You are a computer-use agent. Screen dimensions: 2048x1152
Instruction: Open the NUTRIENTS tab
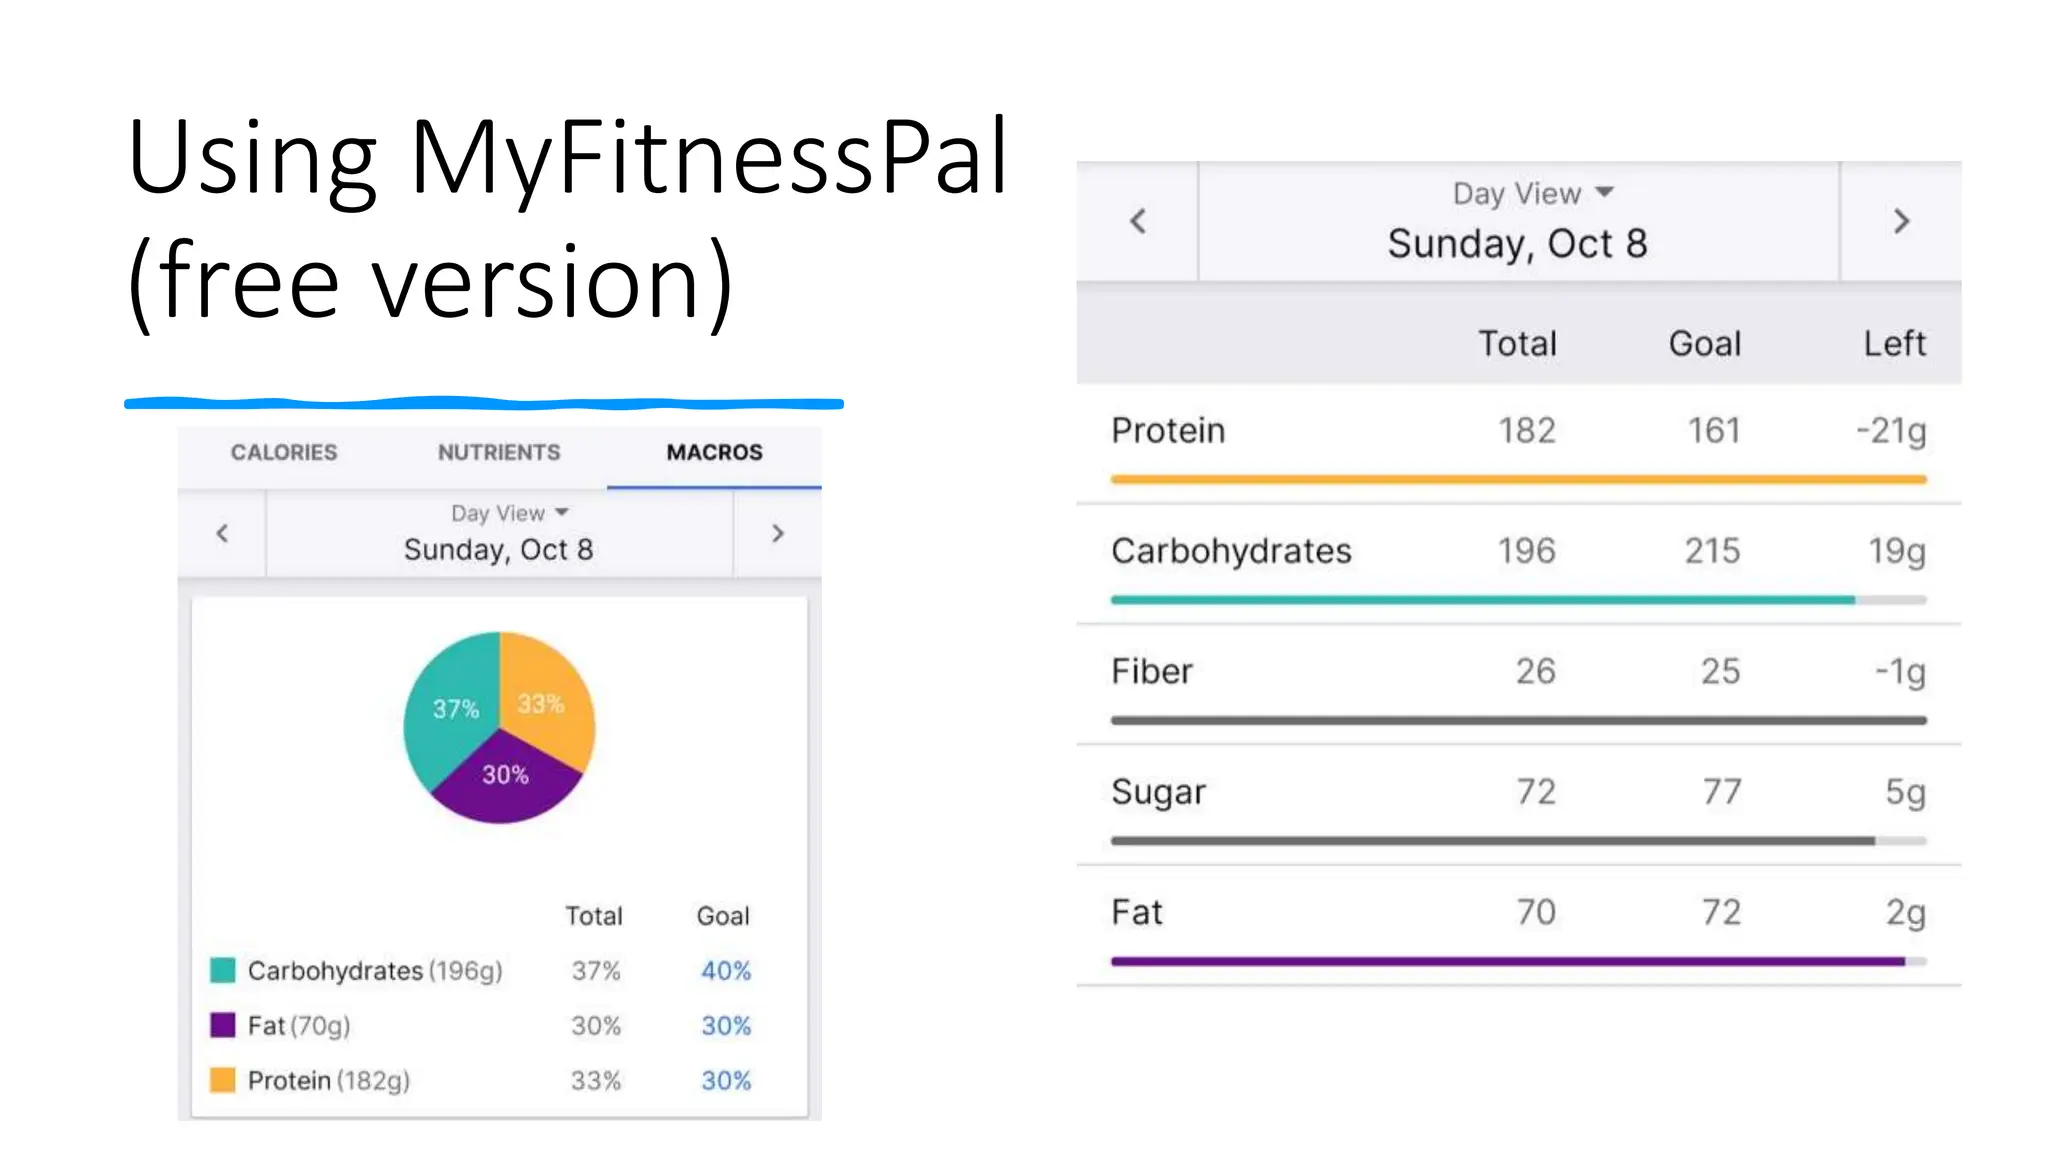click(x=499, y=453)
